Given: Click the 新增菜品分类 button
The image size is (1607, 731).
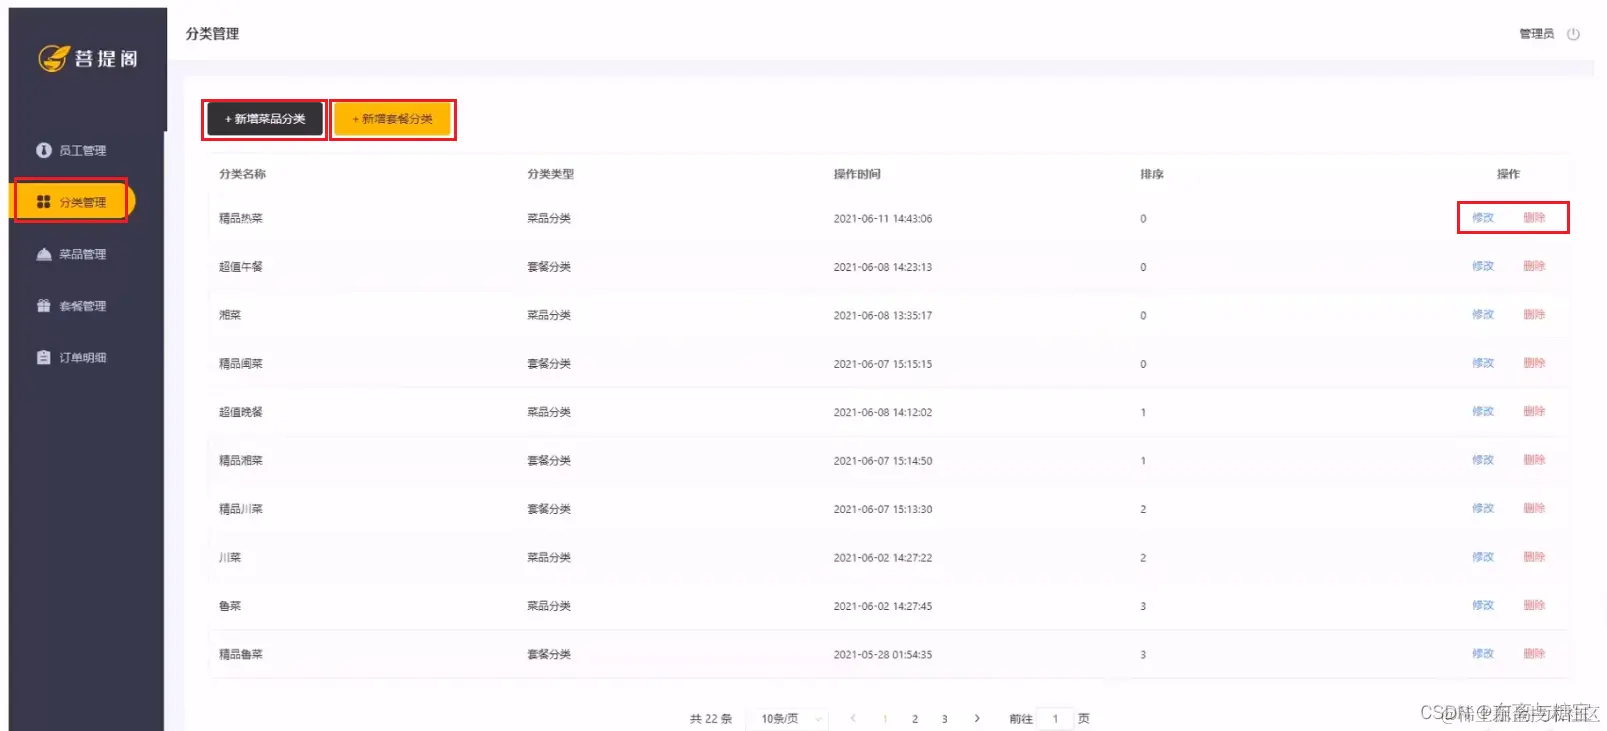Looking at the screenshot, I should point(265,119).
